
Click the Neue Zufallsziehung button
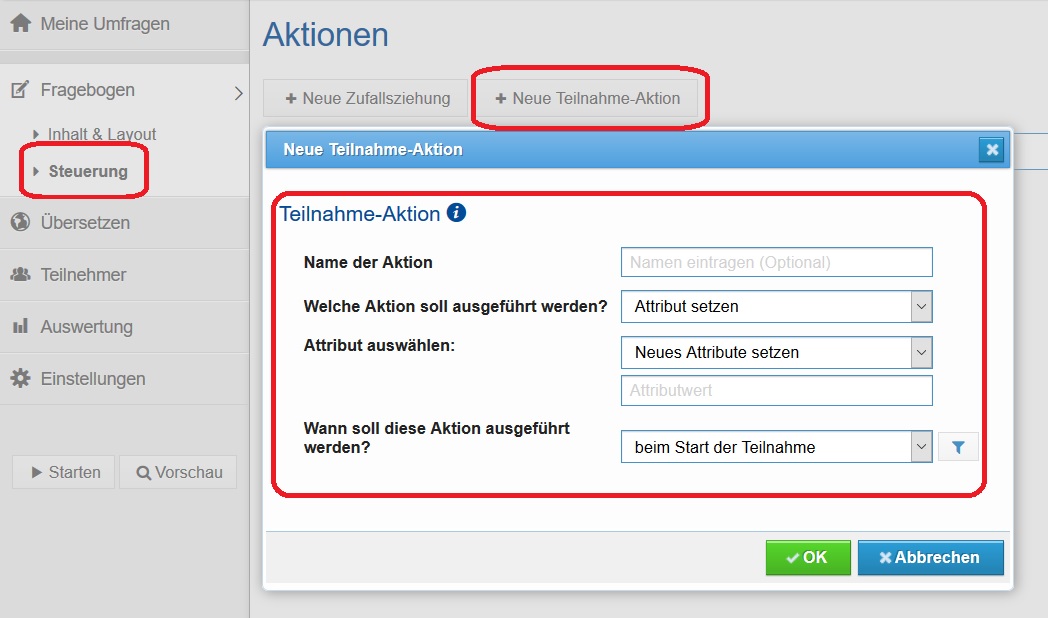point(366,98)
